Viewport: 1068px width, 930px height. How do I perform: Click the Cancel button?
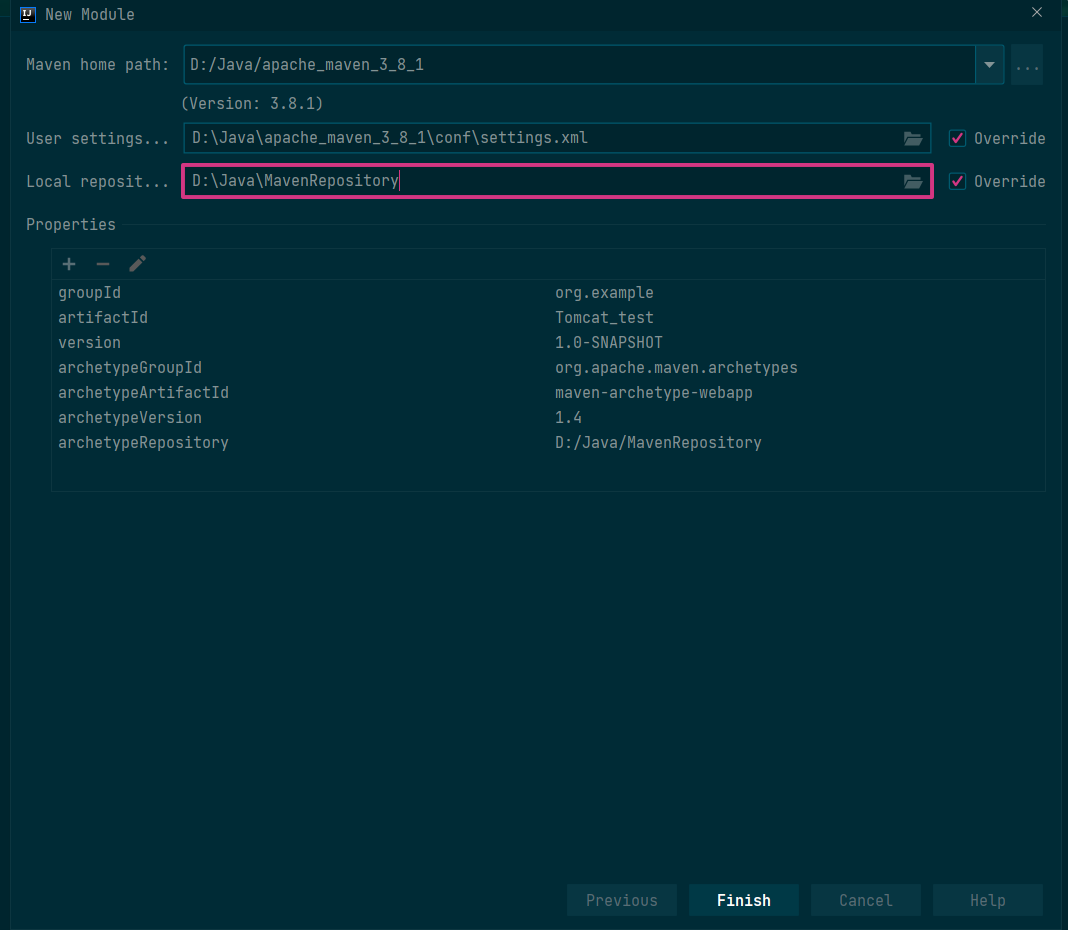coord(866,900)
